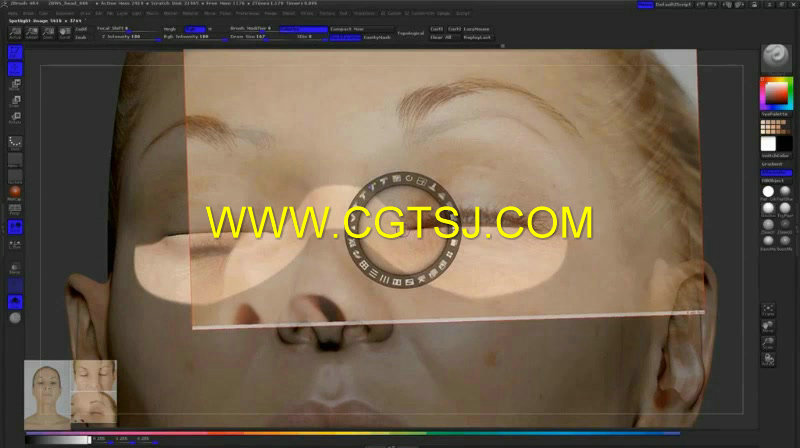This screenshot has width=800, height=448.
Task: Open the MatCap material sphere picker
Action: tap(15, 193)
